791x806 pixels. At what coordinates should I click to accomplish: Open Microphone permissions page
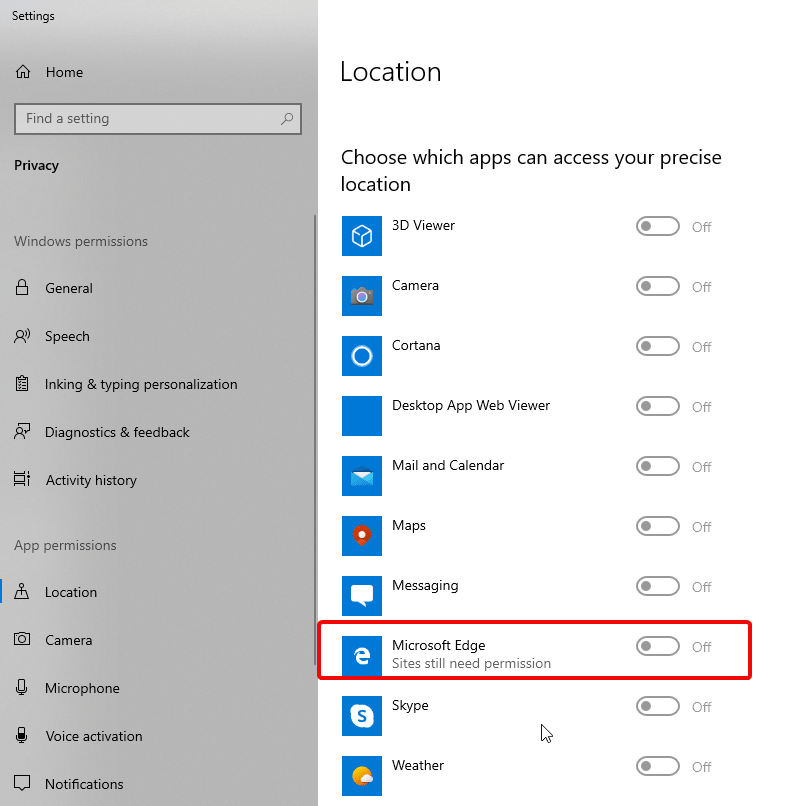(157, 688)
